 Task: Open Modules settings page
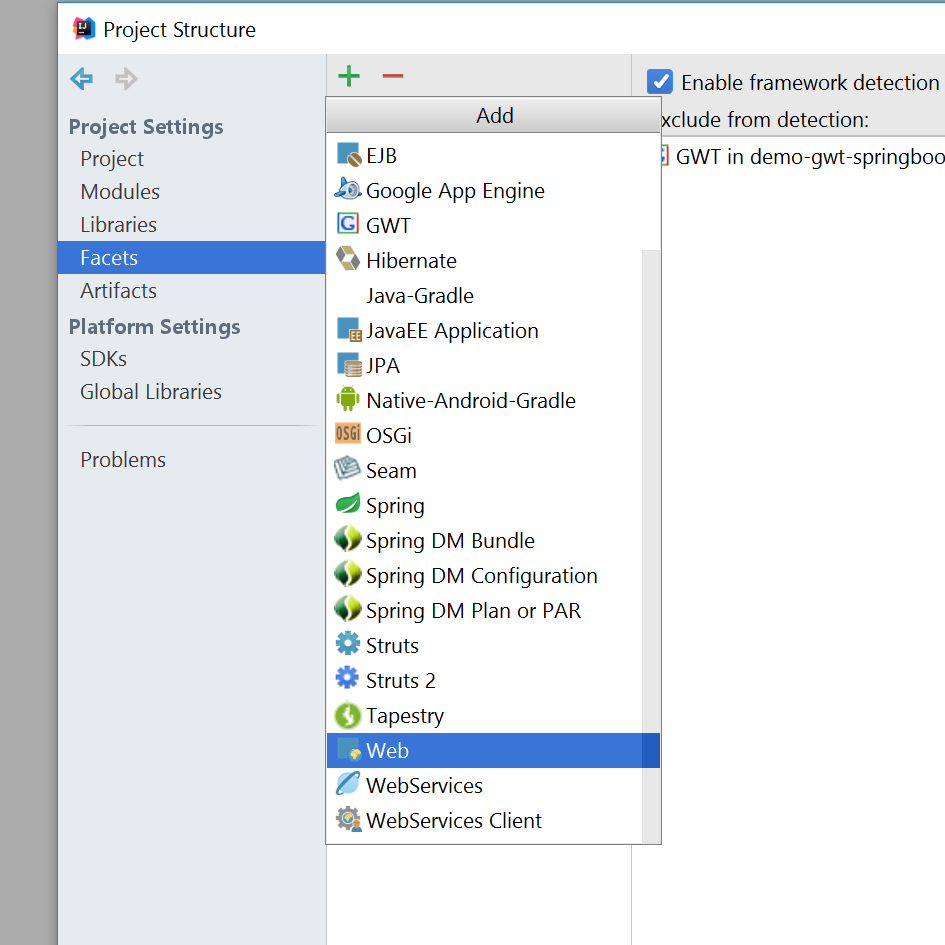pyautogui.click(x=192, y=192)
